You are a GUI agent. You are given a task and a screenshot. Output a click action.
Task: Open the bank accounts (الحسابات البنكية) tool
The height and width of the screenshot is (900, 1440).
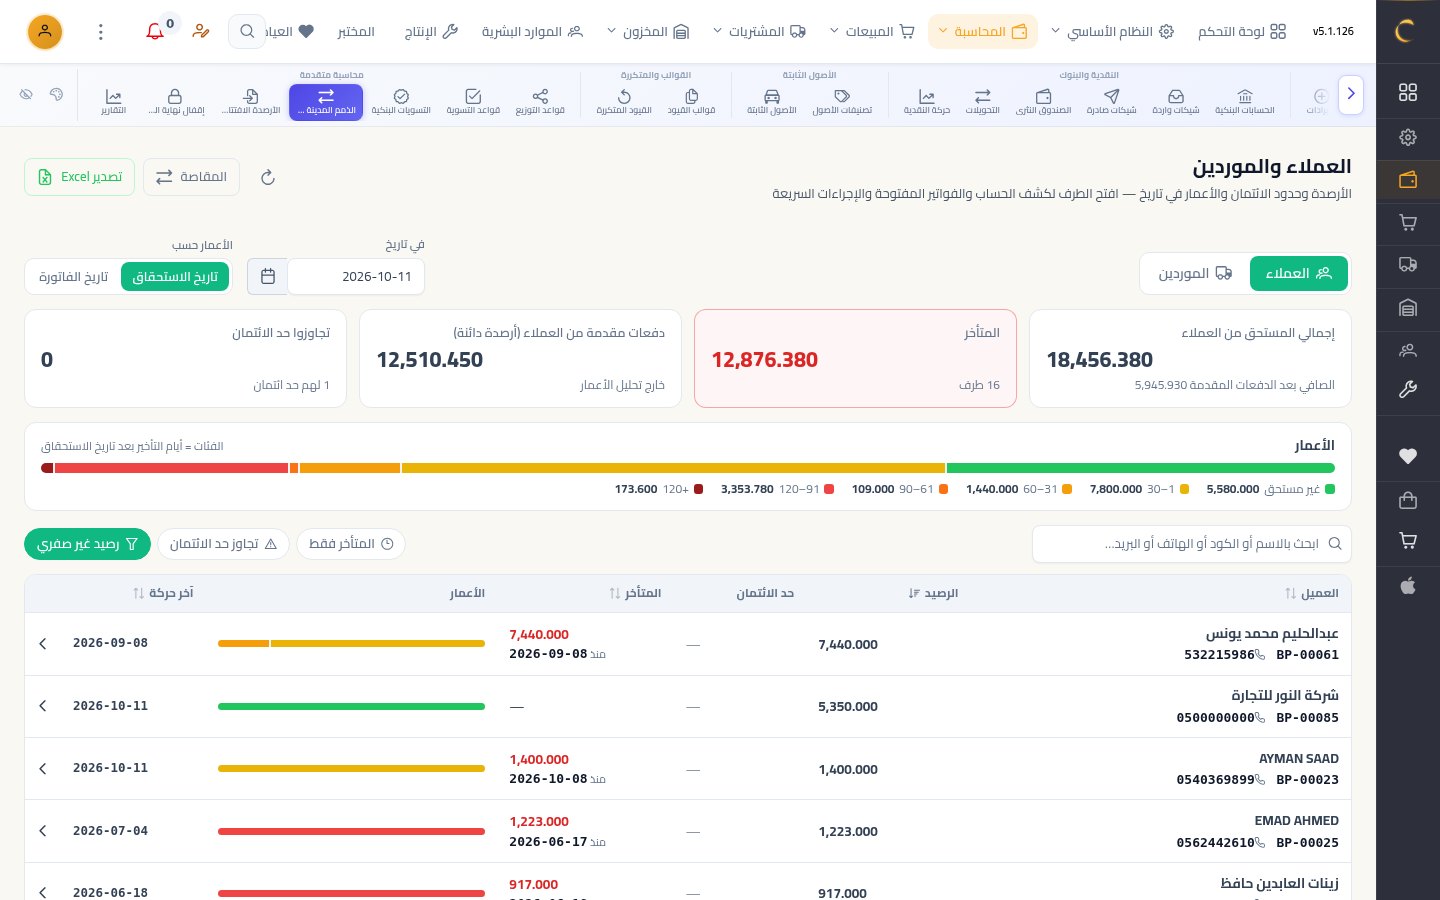pyautogui.click(x=1244, y=102)
